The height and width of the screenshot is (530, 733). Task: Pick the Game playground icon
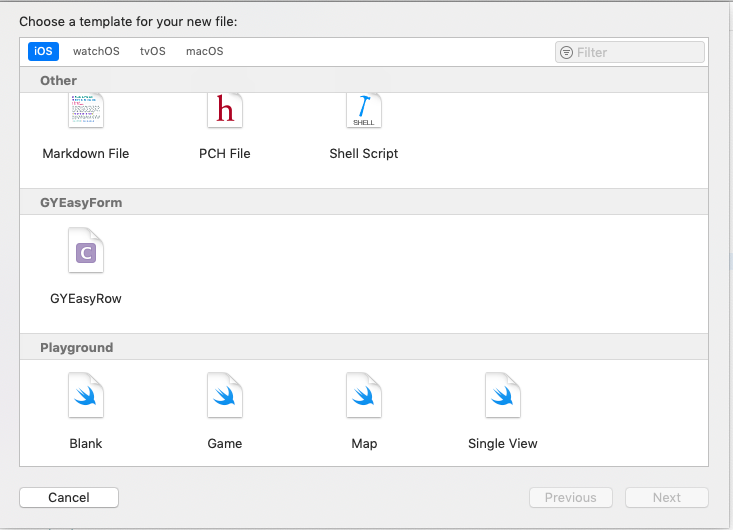pos(225,395)
